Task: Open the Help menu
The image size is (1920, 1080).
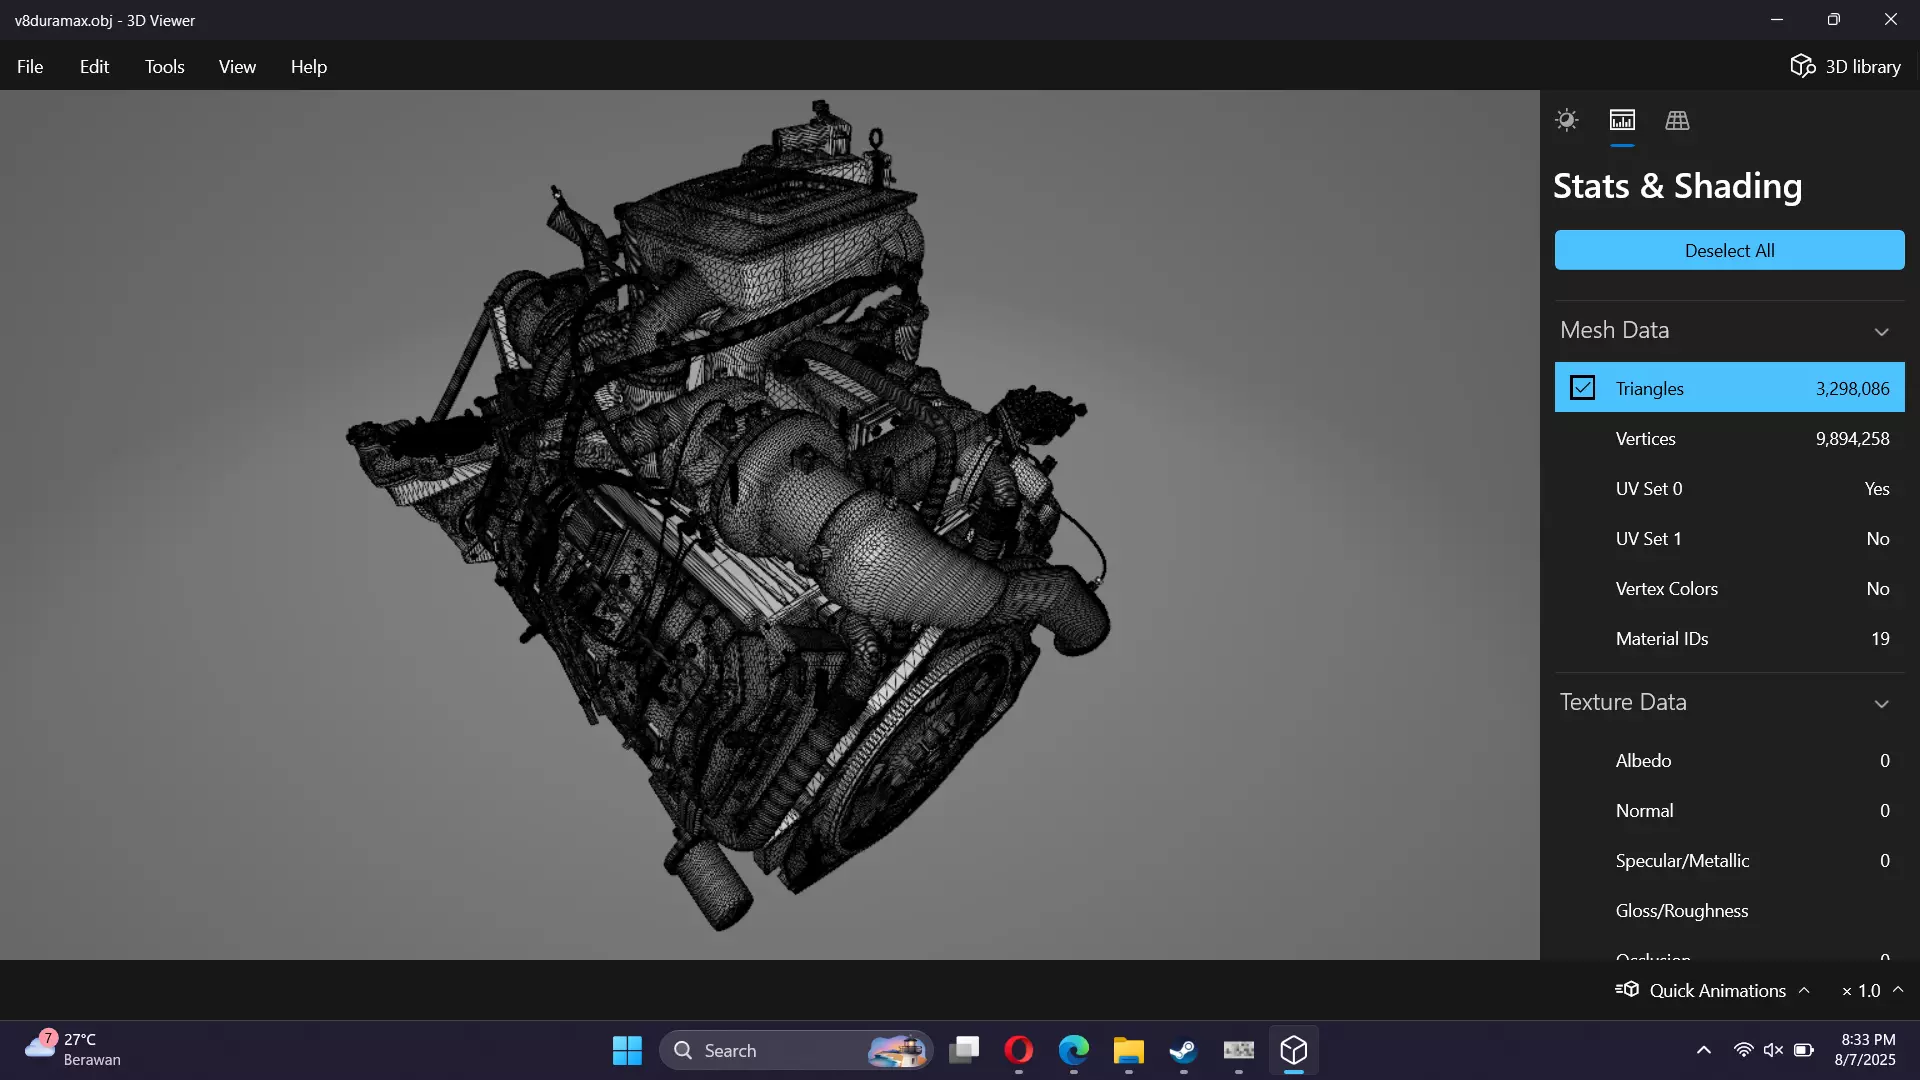Action: point(309,66)
